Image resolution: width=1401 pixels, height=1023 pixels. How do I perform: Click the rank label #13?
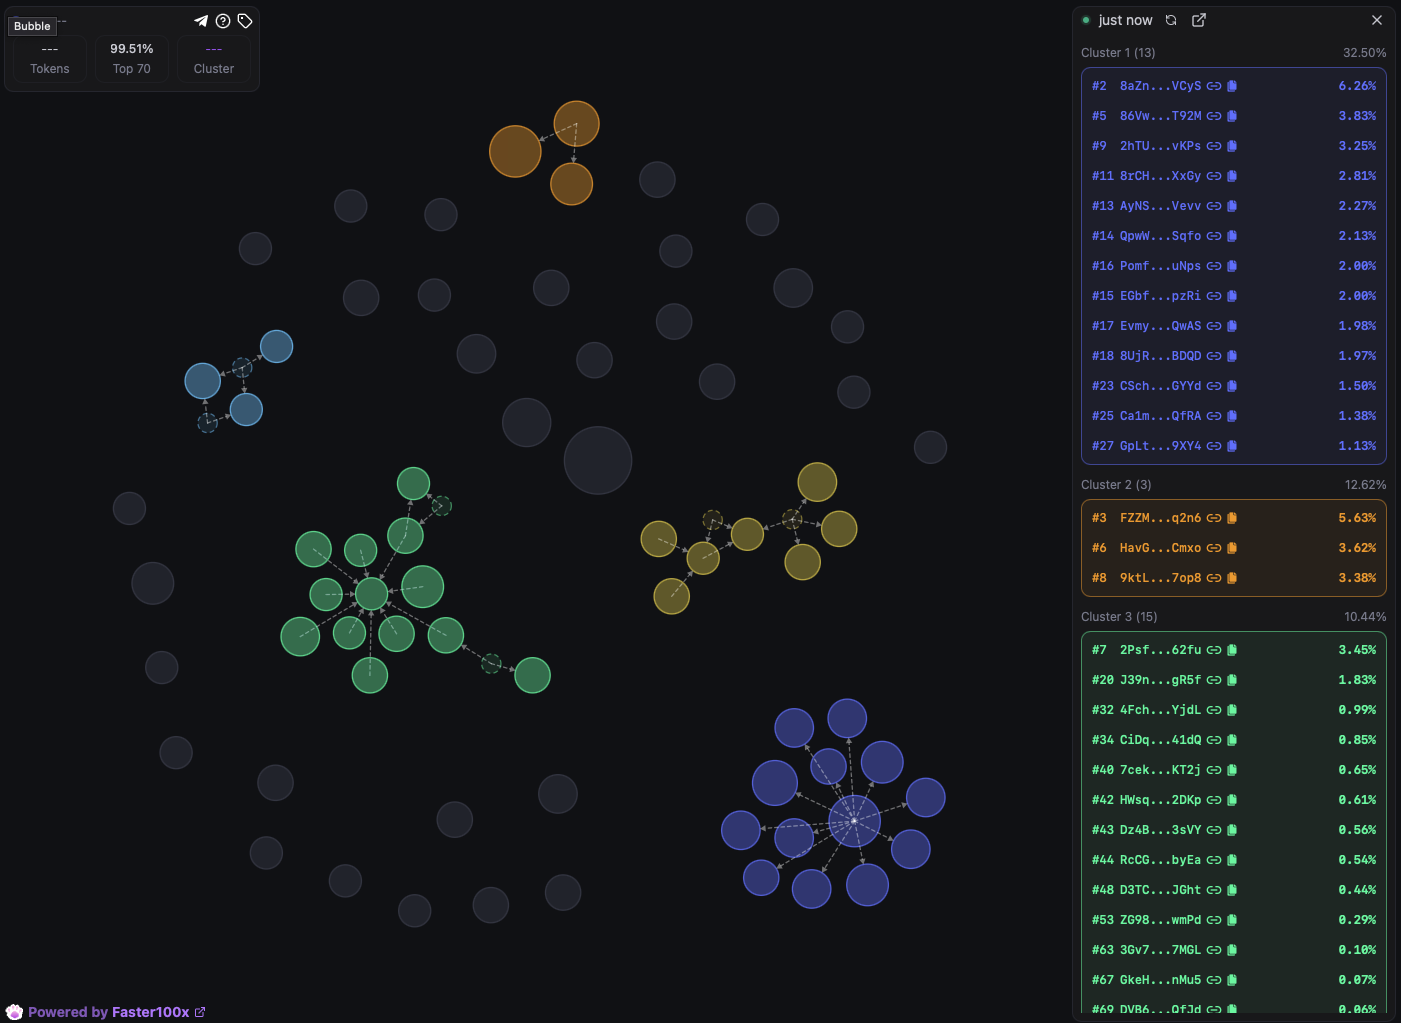(x=1102, y=206)
